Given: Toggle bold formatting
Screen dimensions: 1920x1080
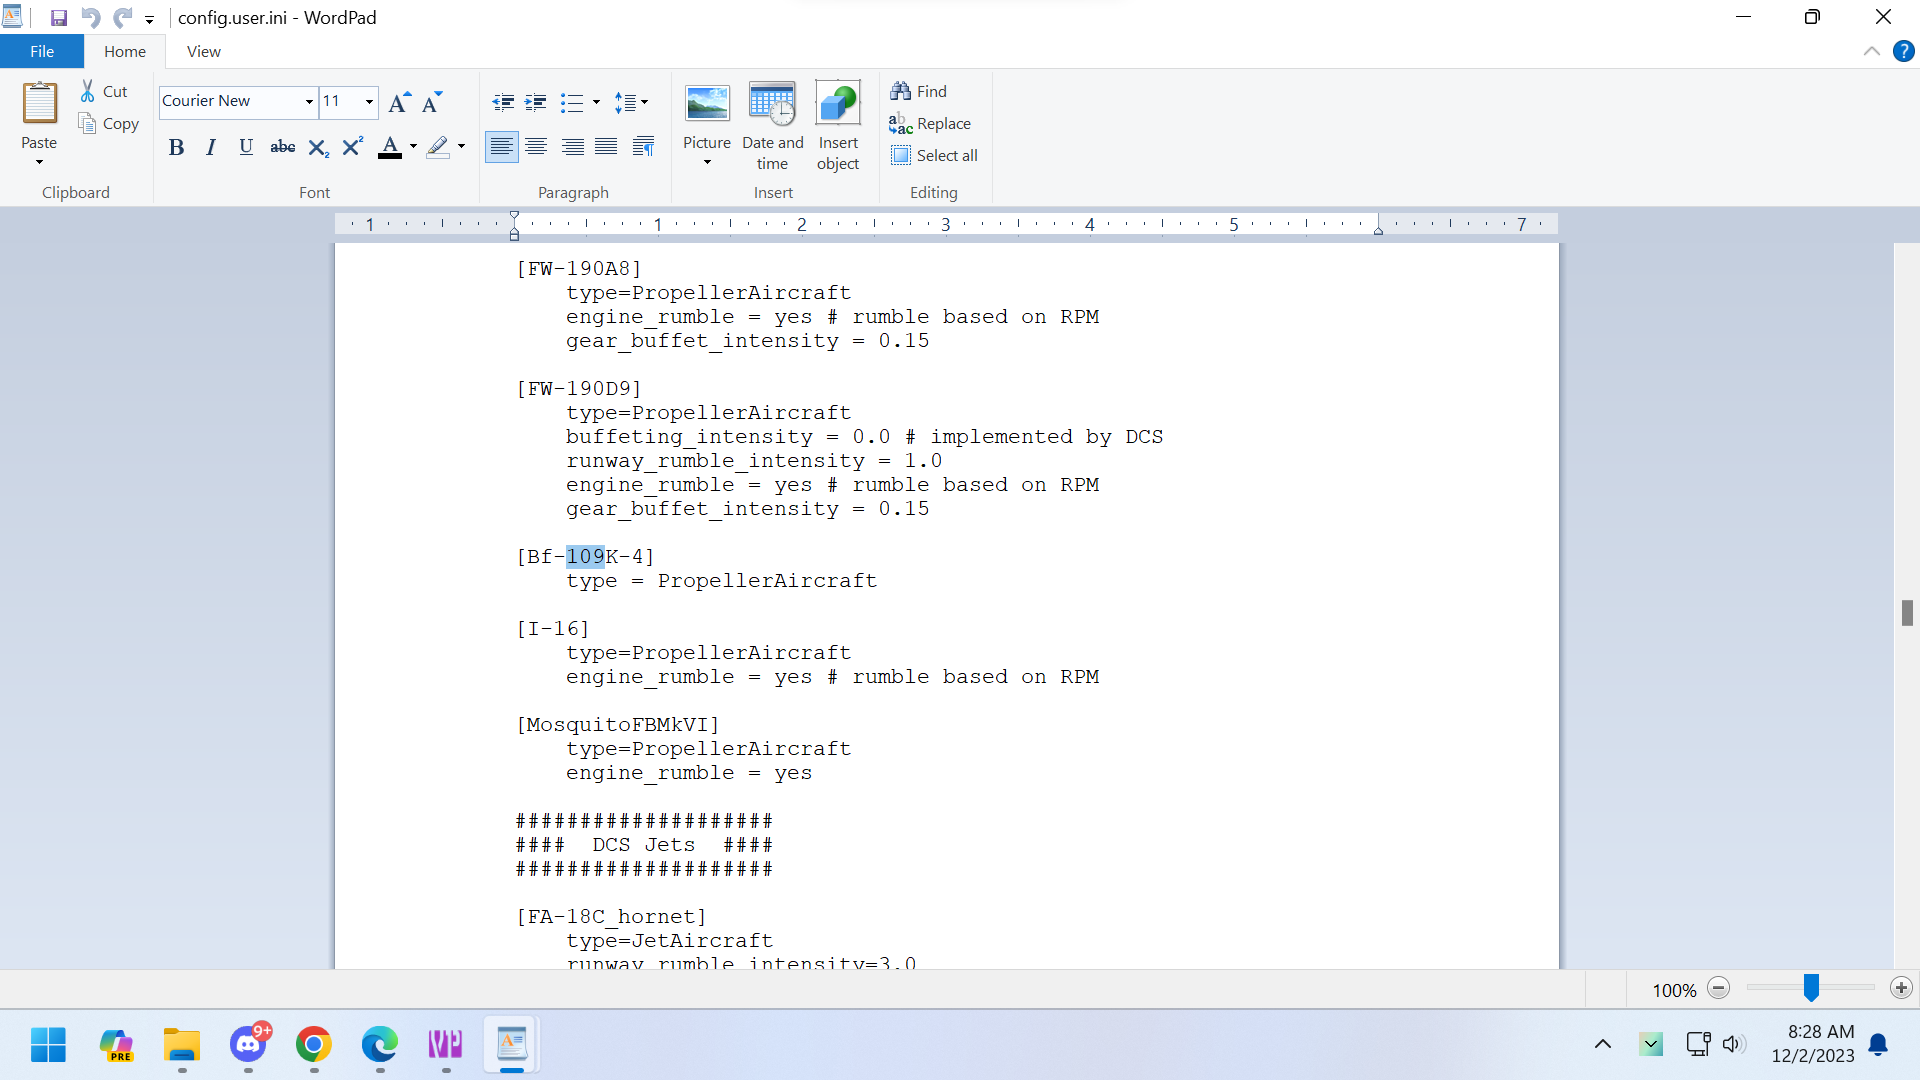Looking at the screenshot, I should [x=176, y=148].
